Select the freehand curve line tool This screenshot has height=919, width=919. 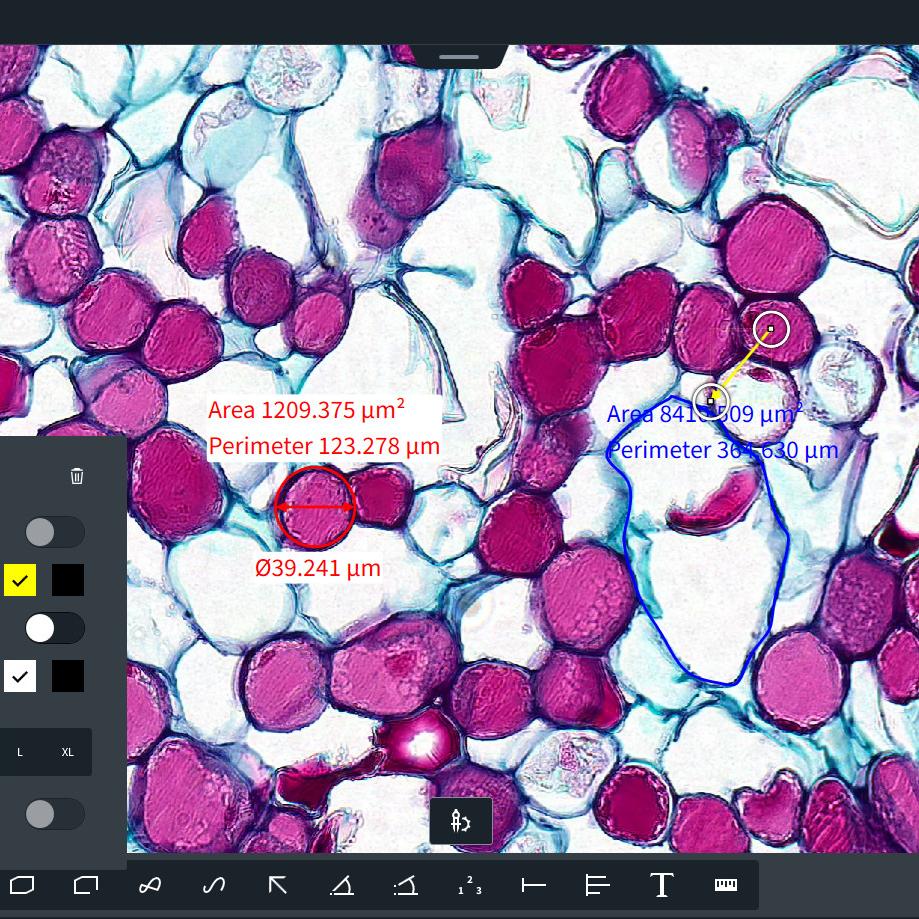[x=213, y=885]
